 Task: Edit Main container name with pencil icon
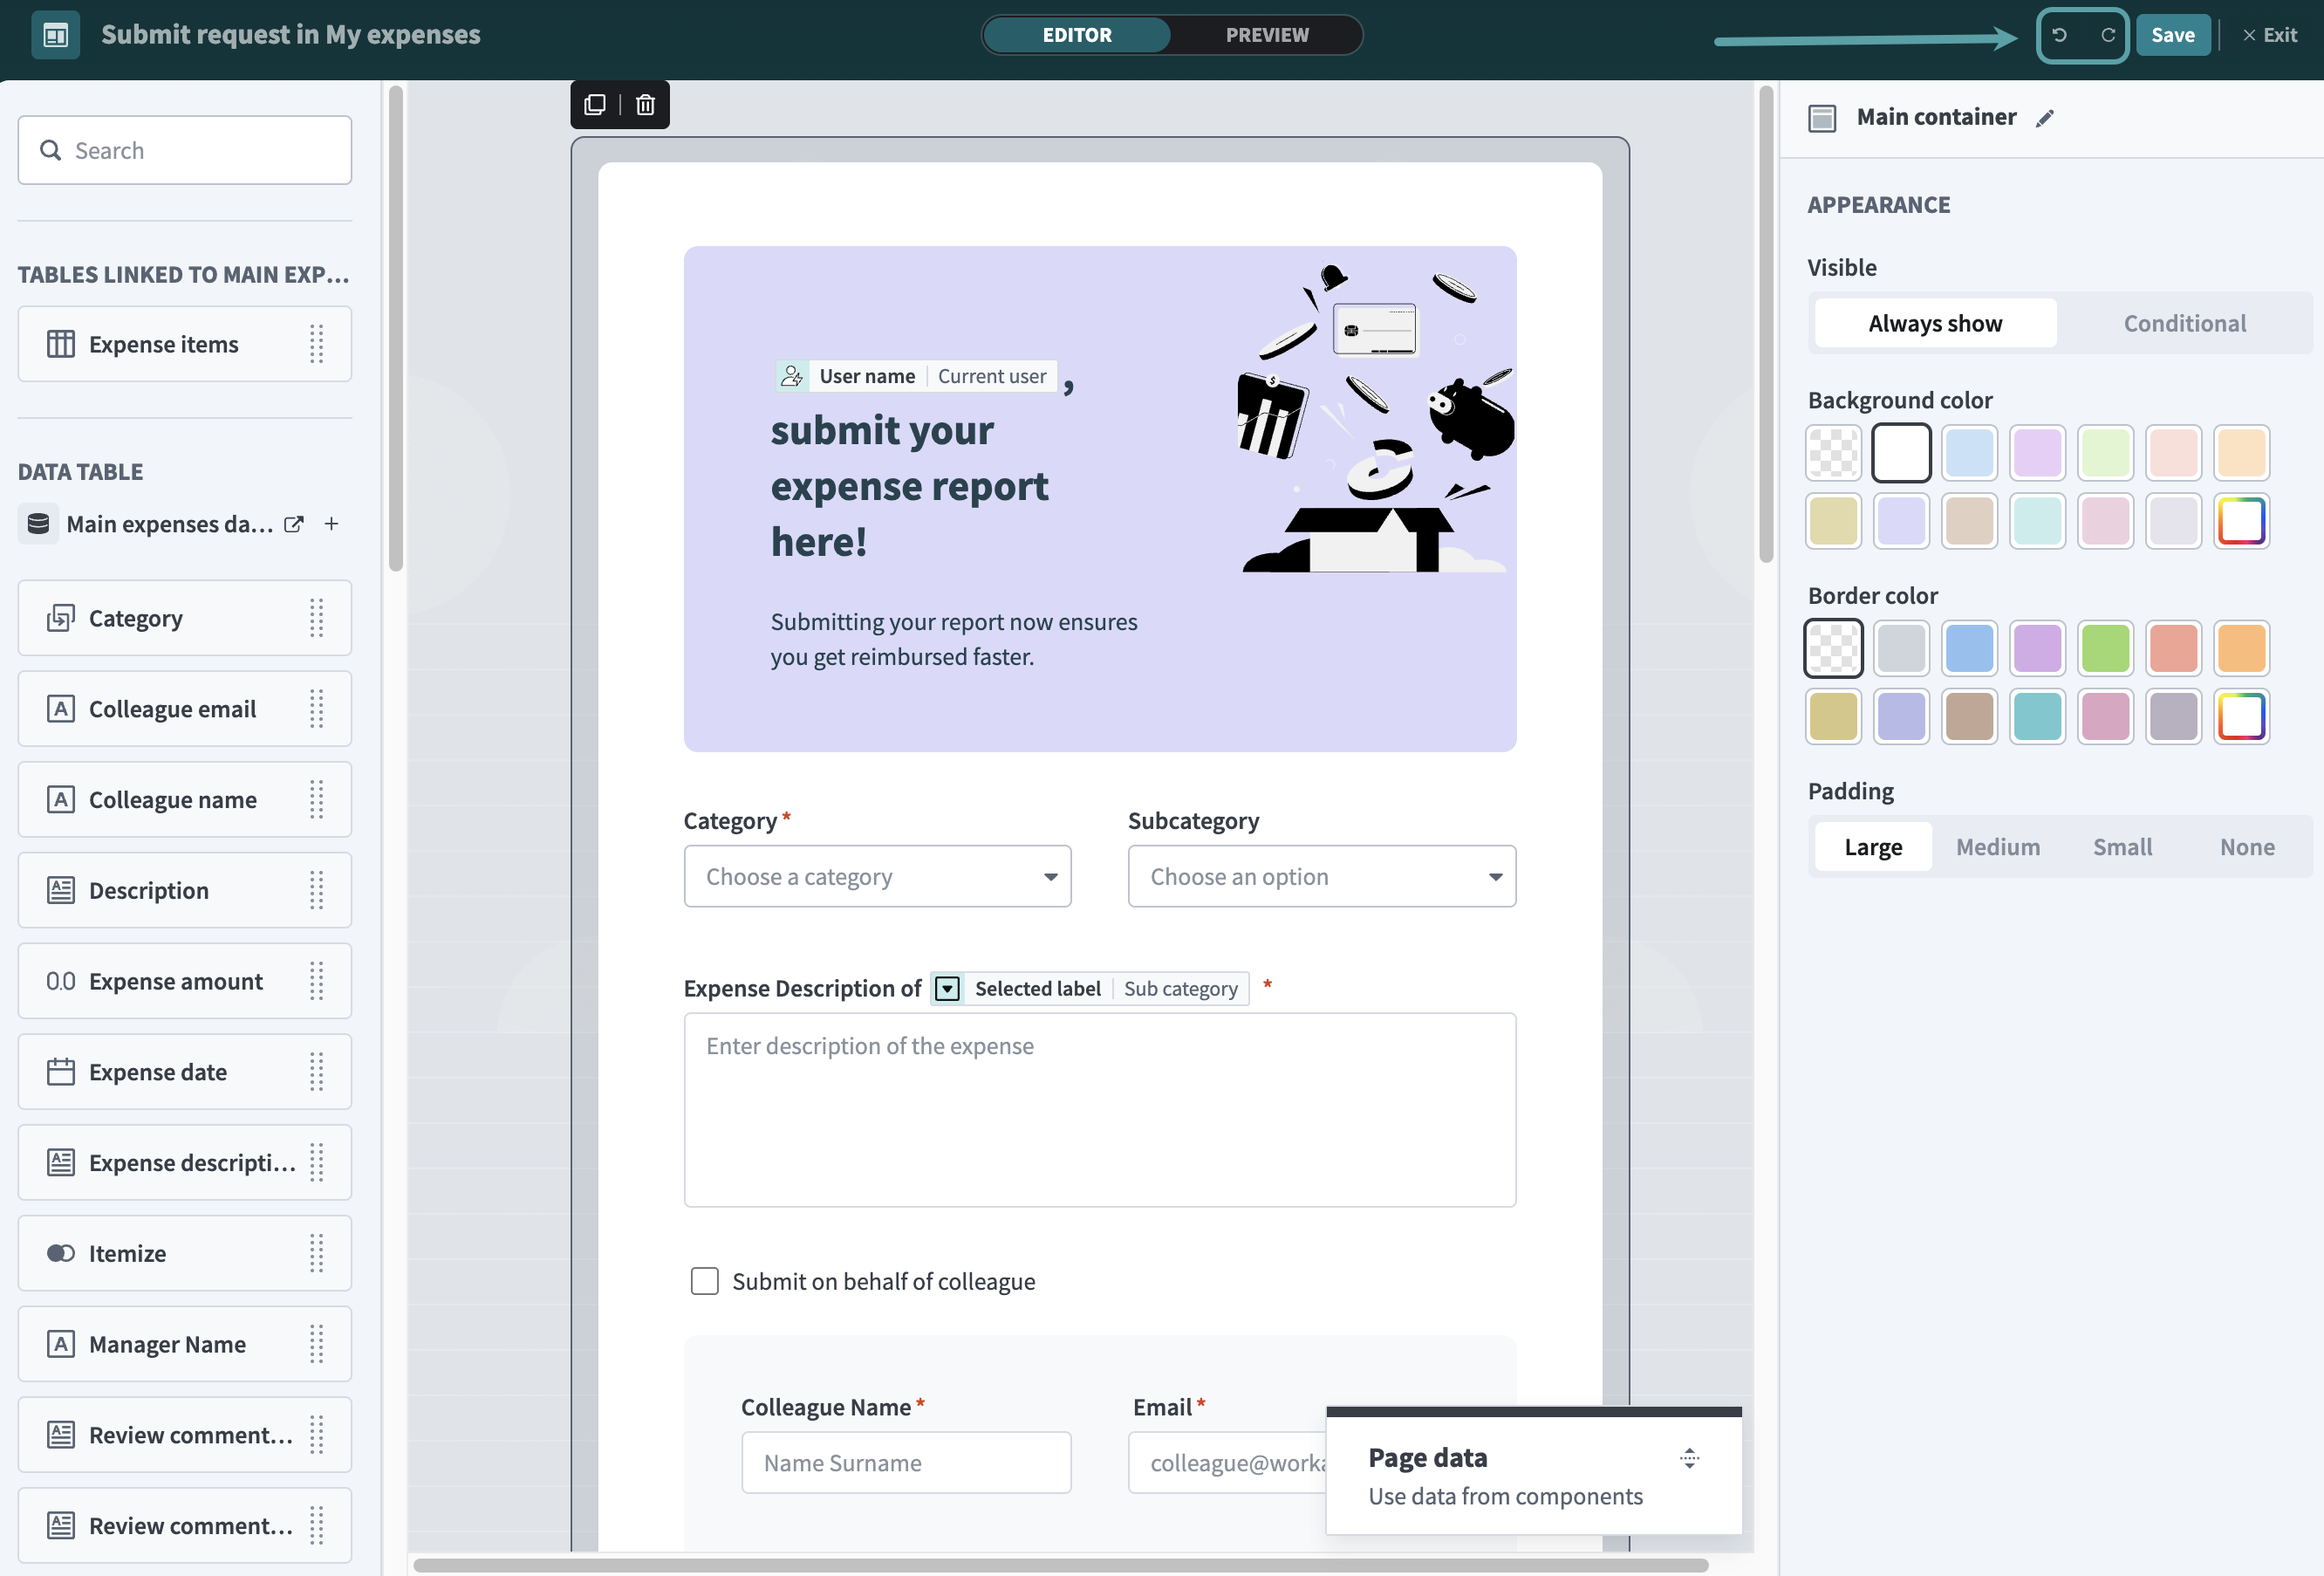(x=2045, y=118)
